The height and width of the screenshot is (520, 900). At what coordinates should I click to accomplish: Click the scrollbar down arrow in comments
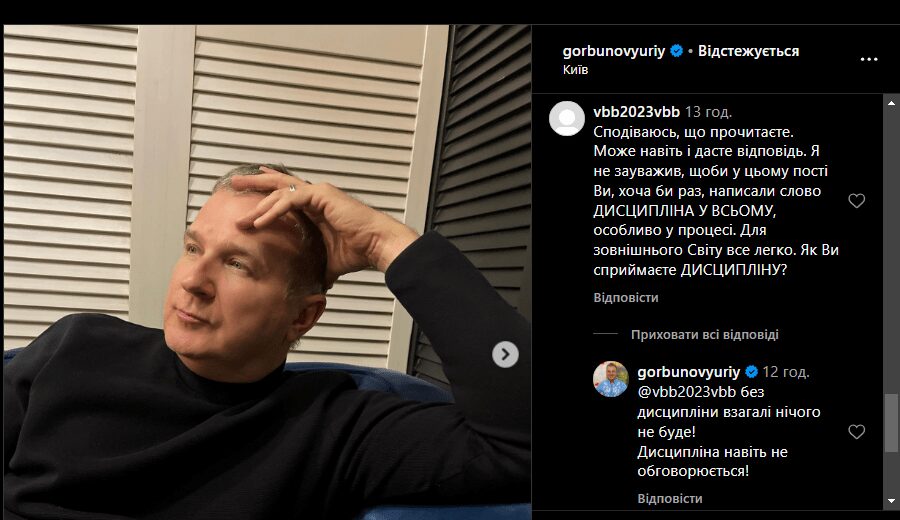[891, 501]
